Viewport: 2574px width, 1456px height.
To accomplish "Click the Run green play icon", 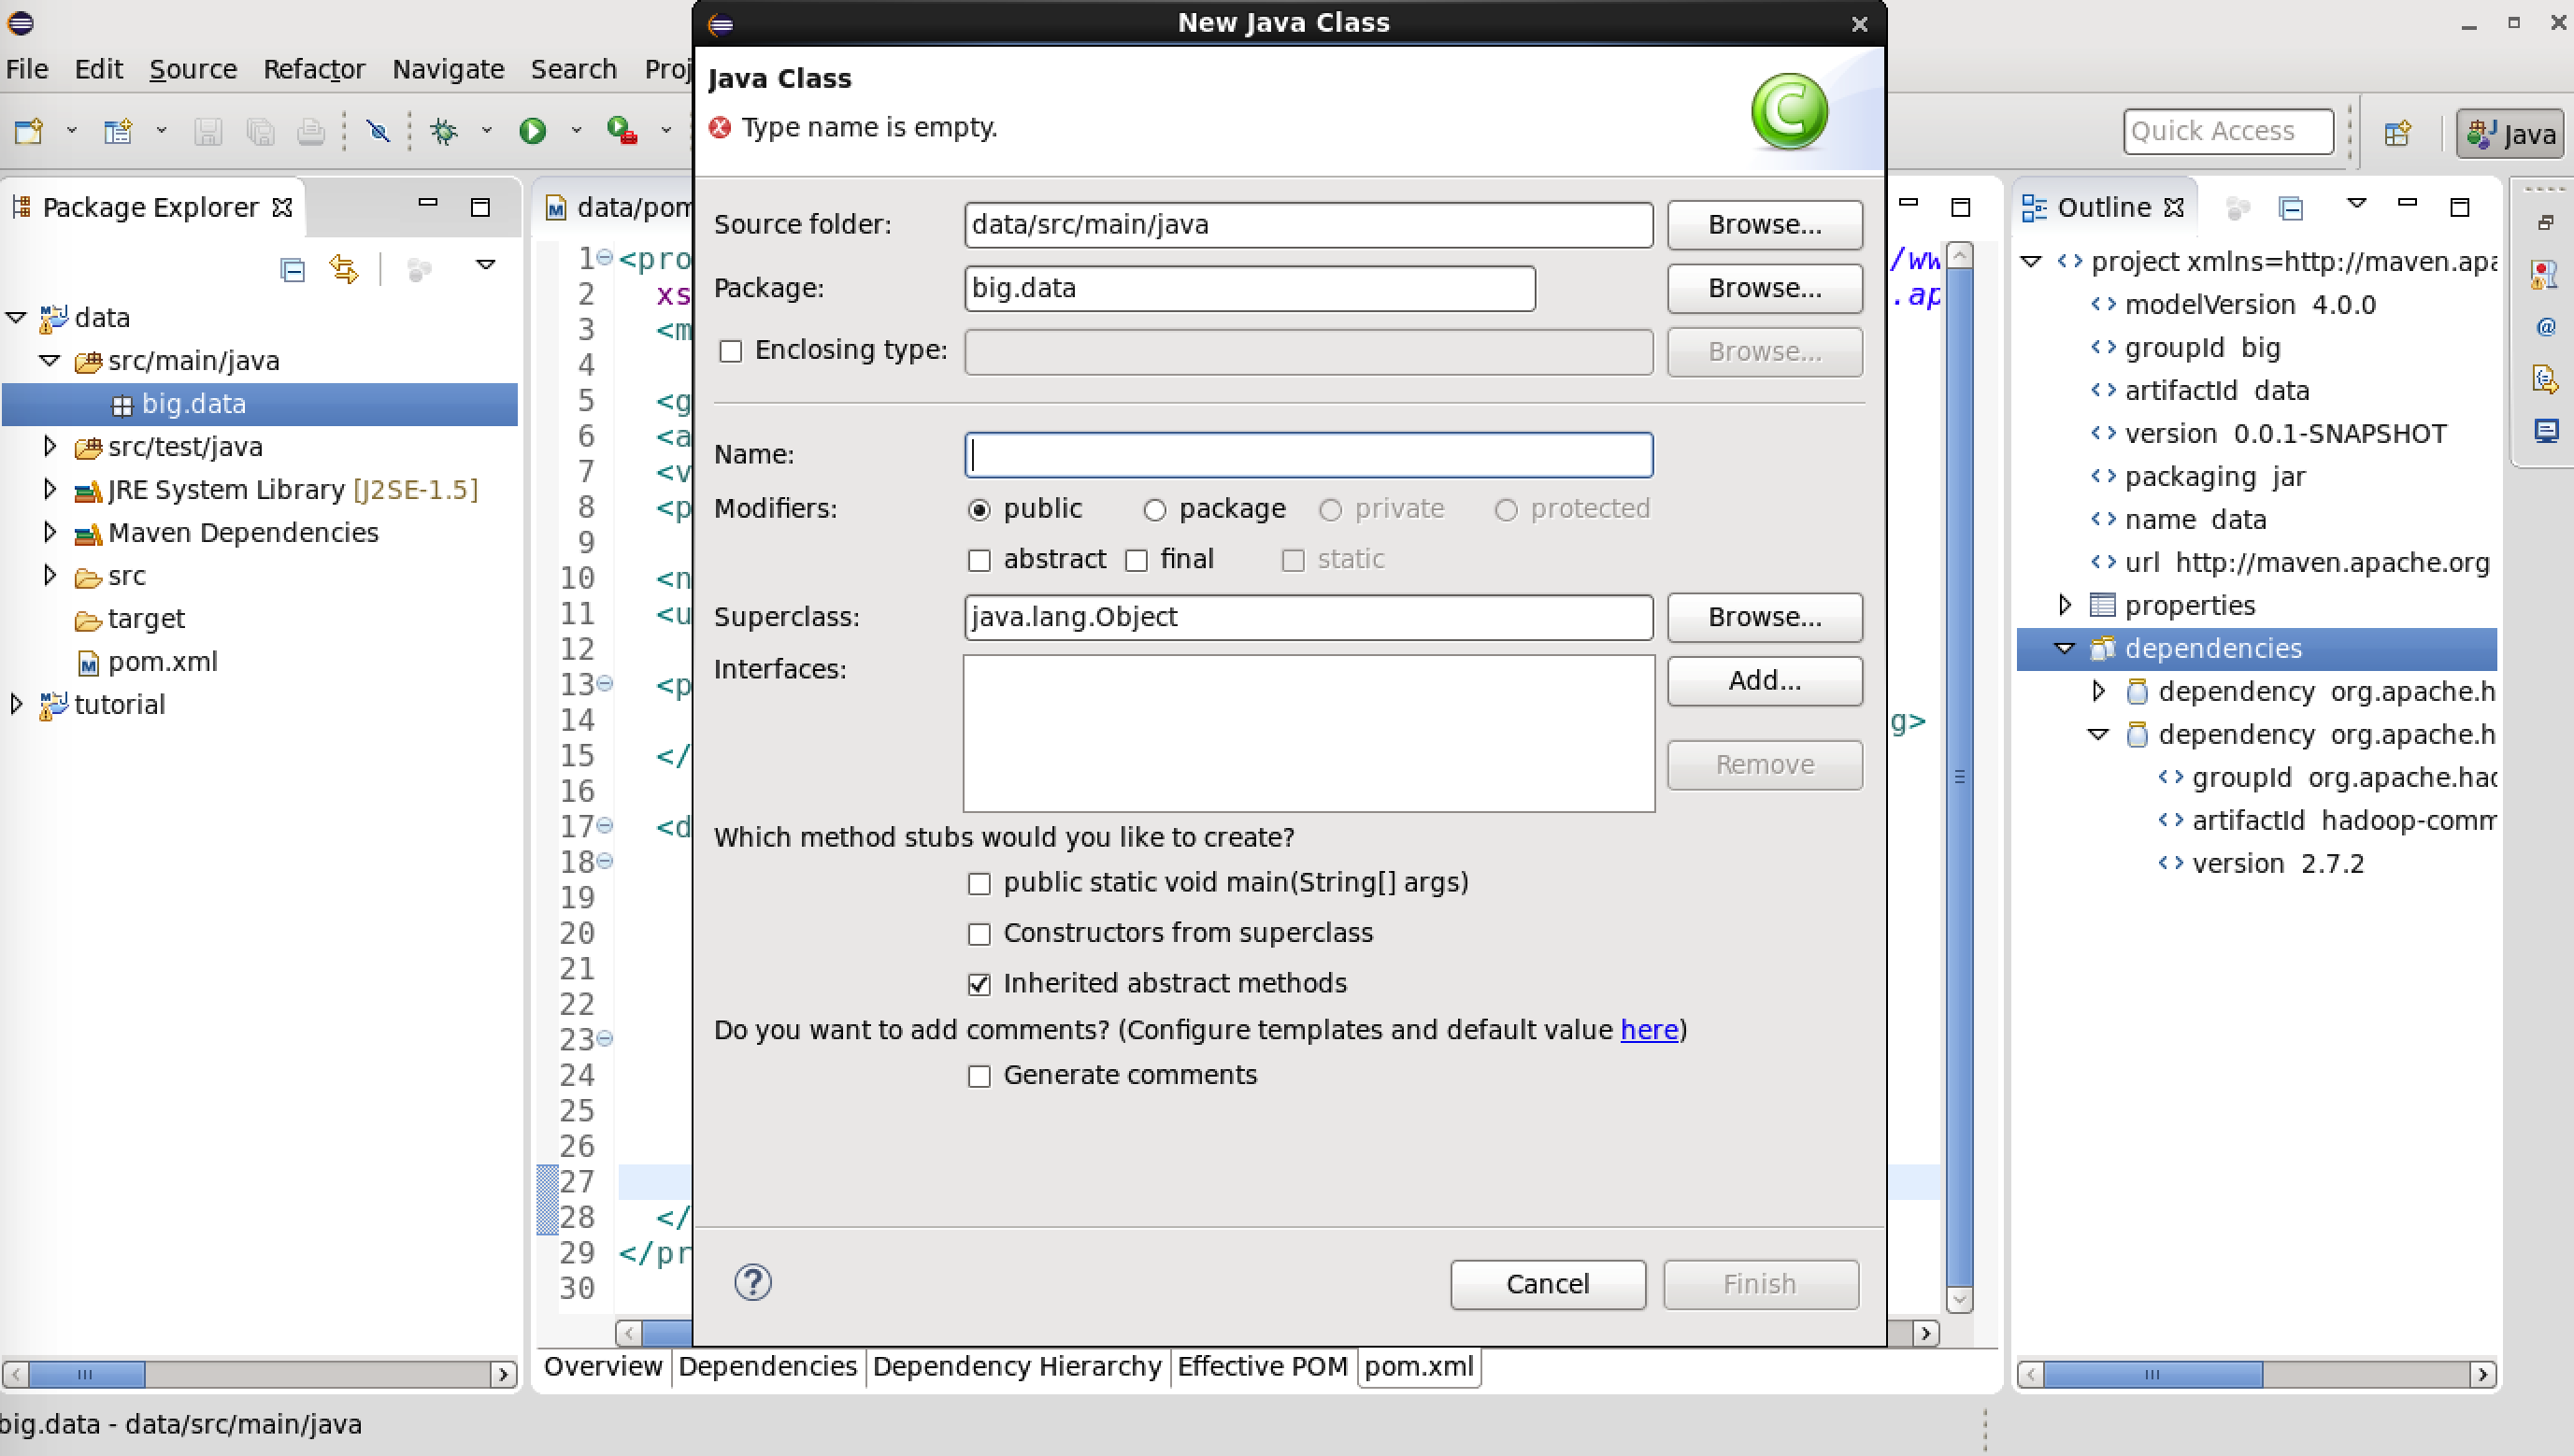I will pyautogui.click(x=532, y=131).
